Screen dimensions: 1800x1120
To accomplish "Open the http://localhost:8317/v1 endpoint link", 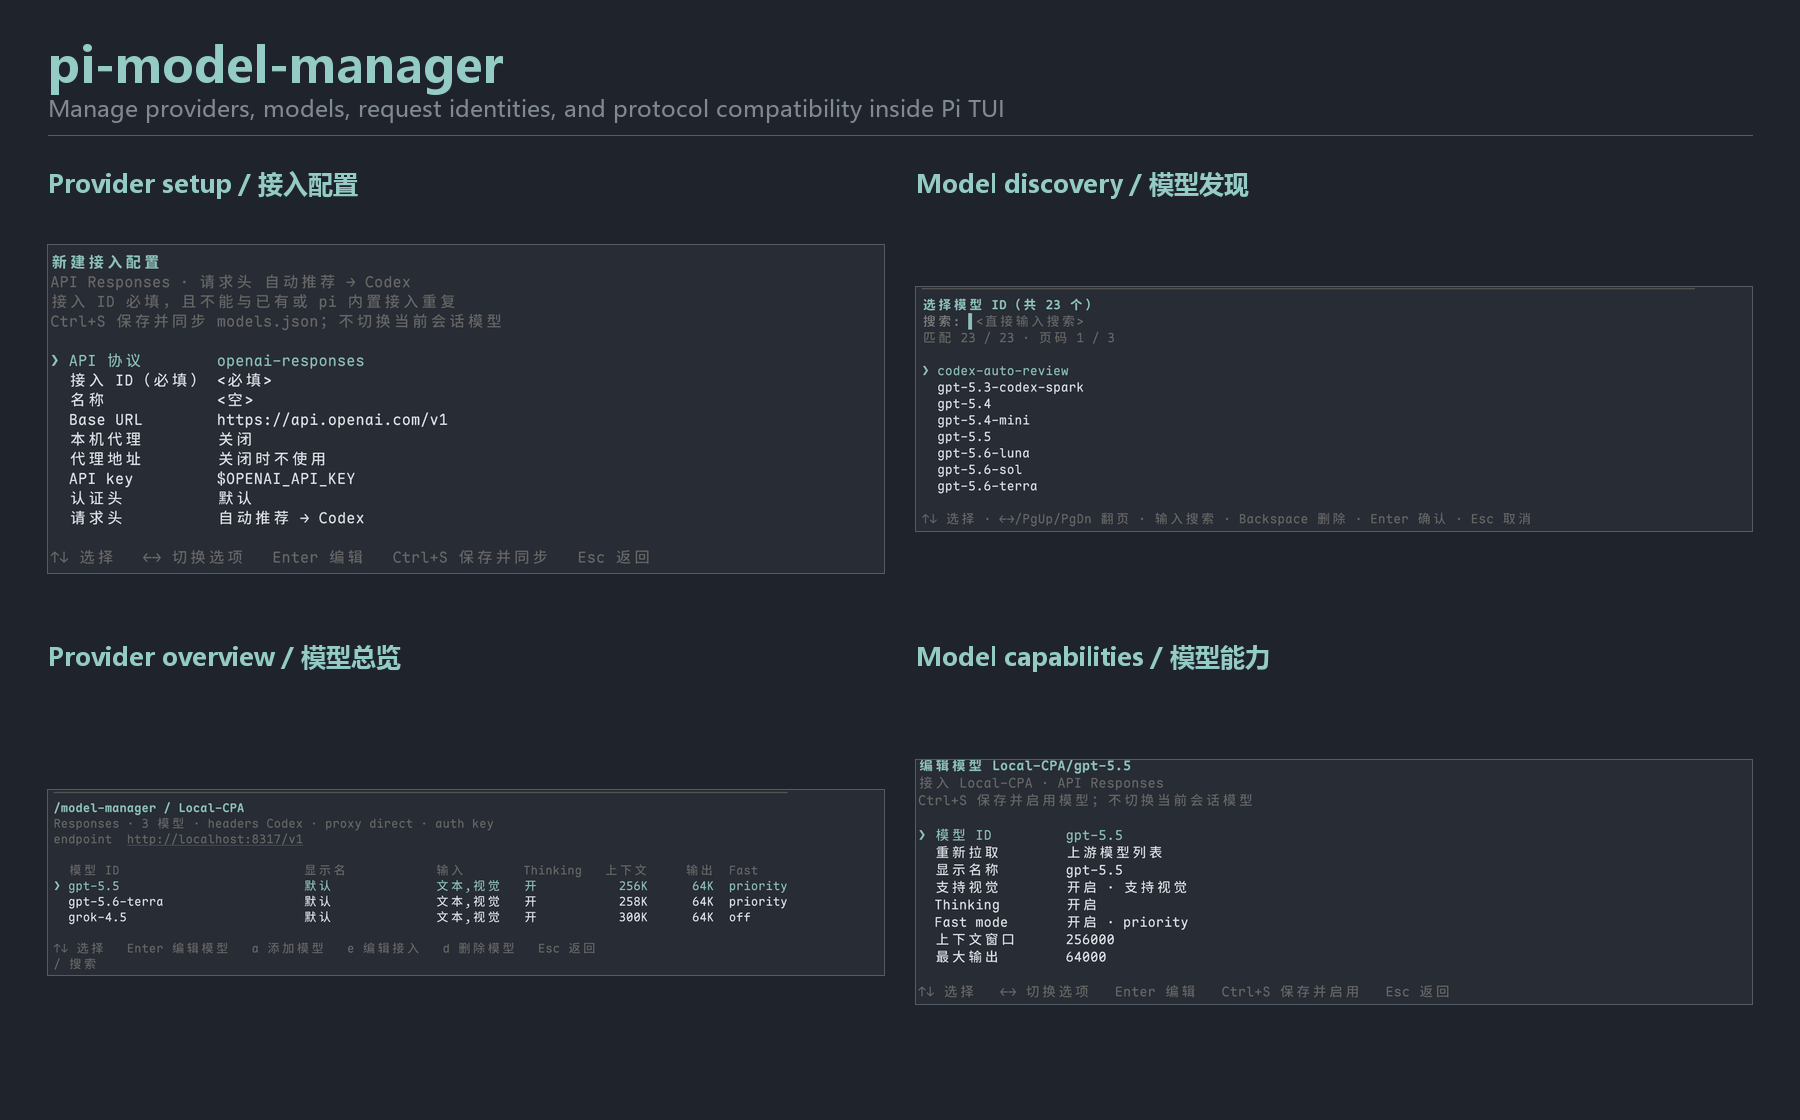I will (214, 839).
